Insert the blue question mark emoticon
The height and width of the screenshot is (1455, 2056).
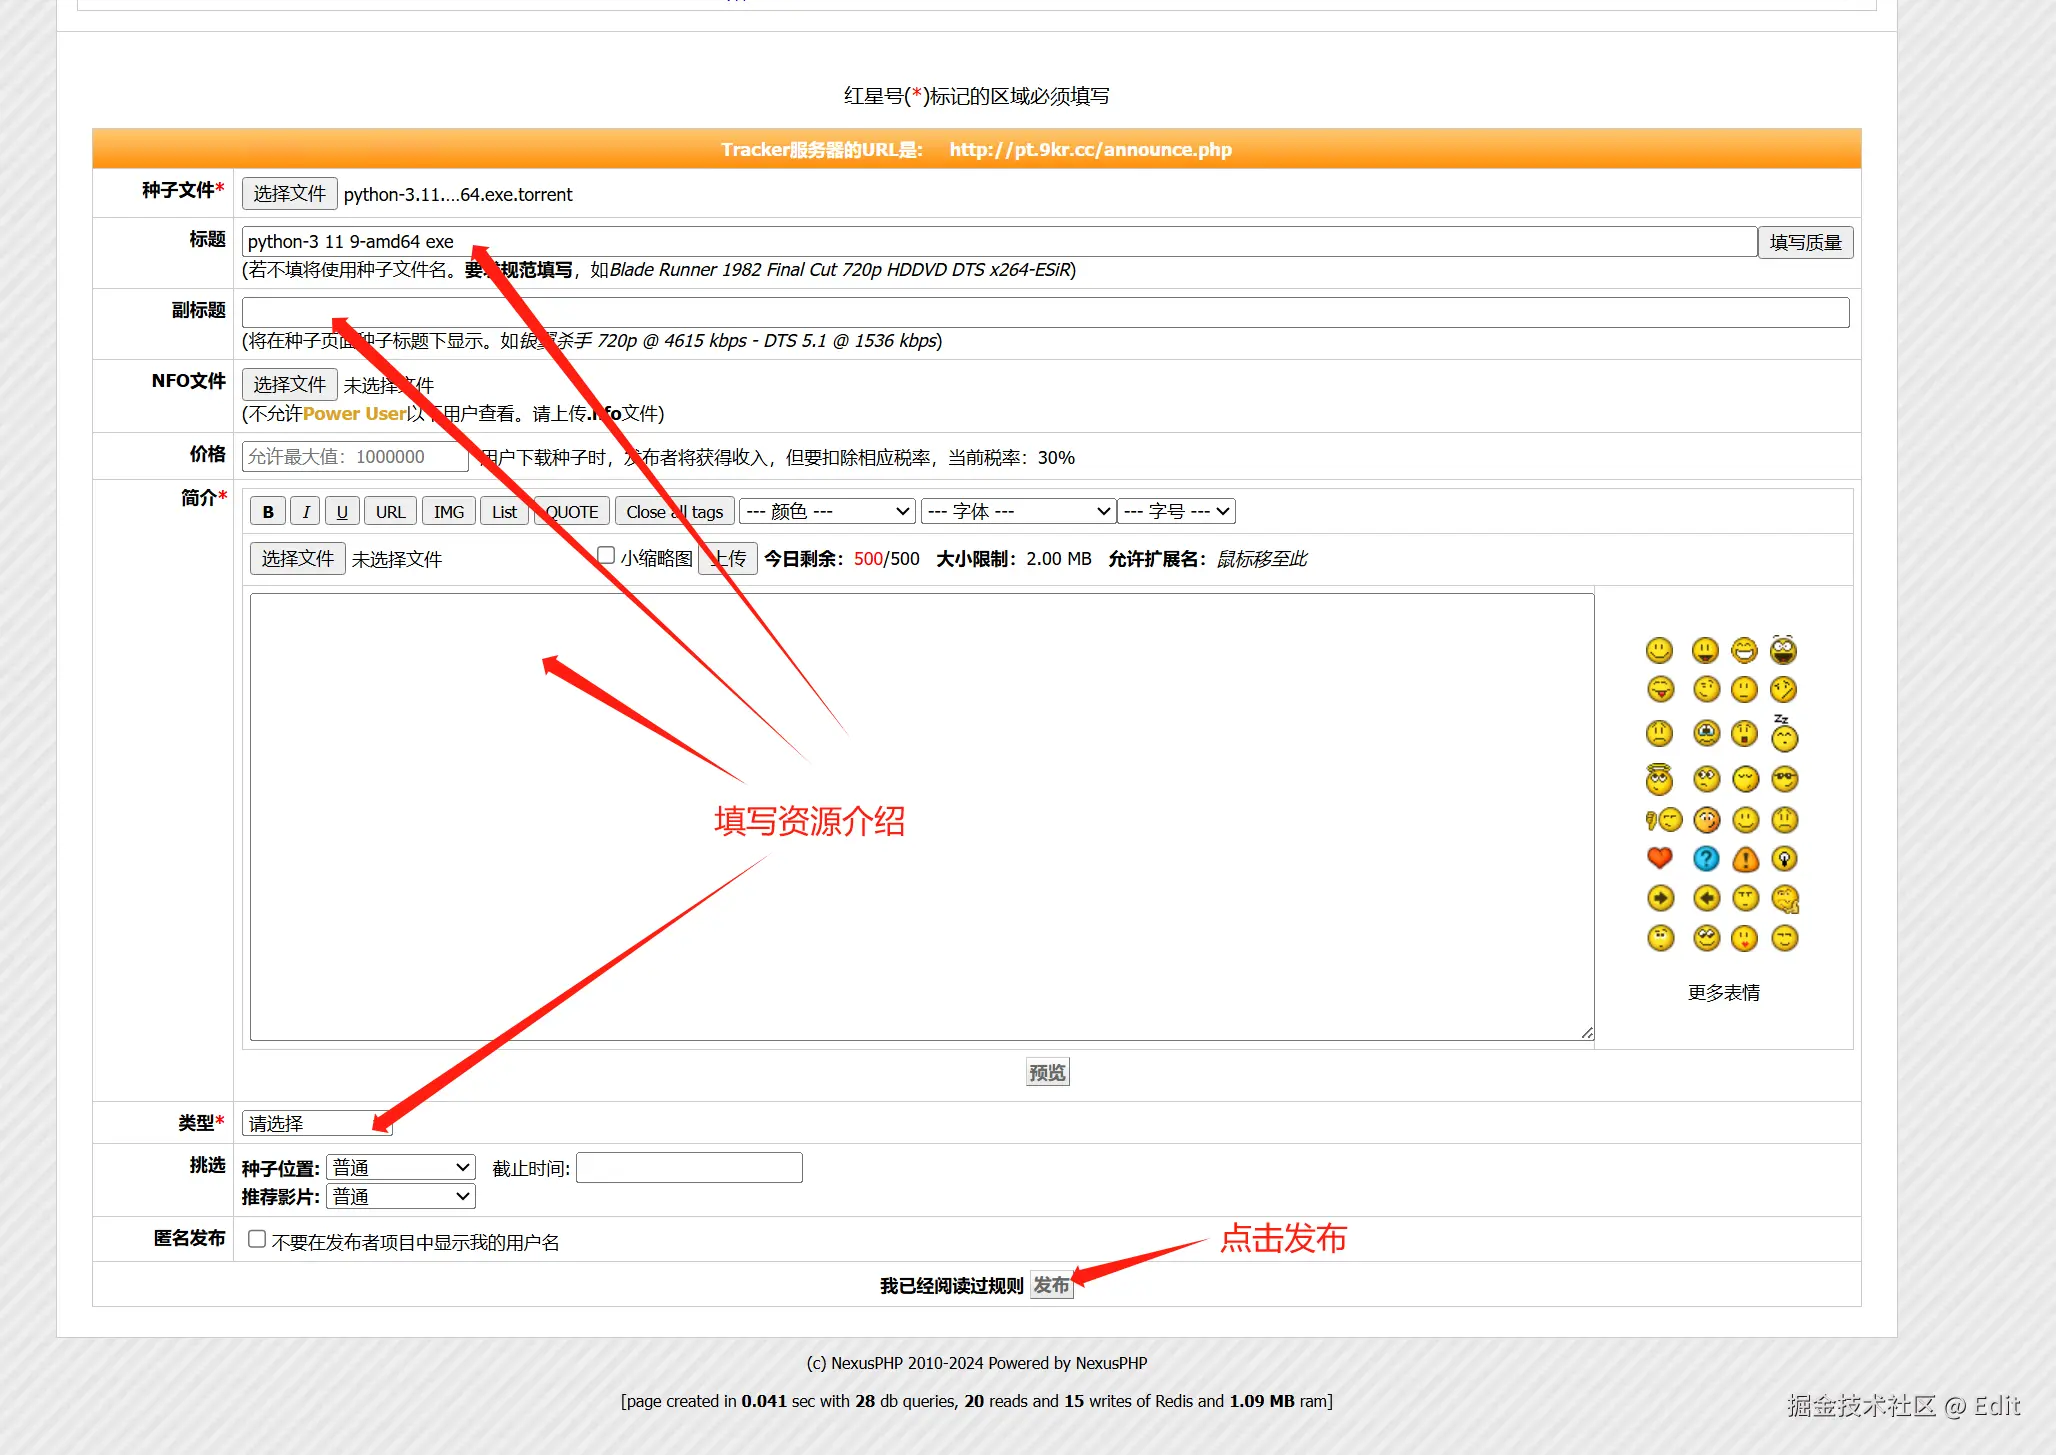pyautogui.click(x=1706, y=858)
